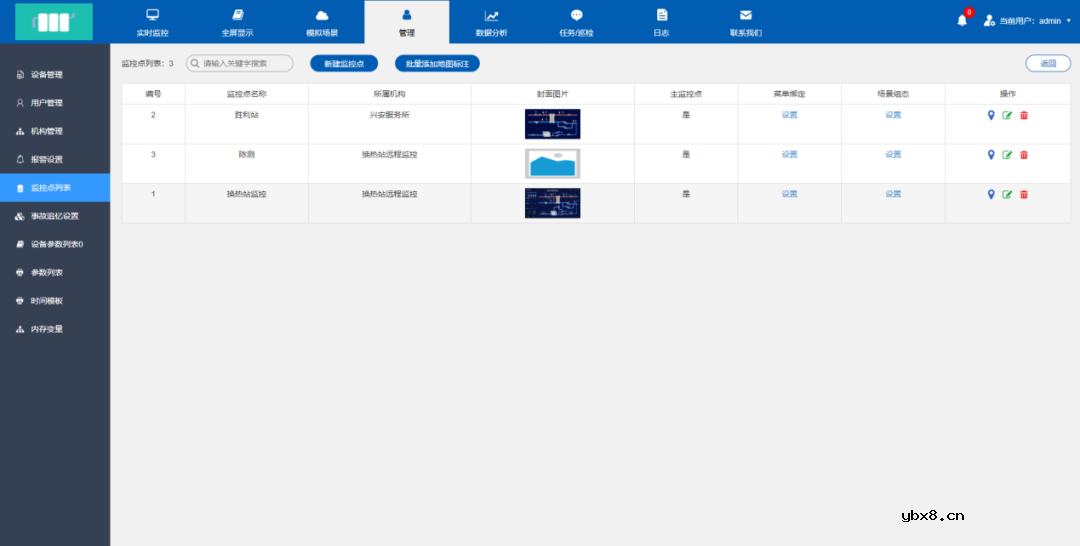Open the 数据分析 tab
The image size is (1080, 546).
[x=491, y=22]
